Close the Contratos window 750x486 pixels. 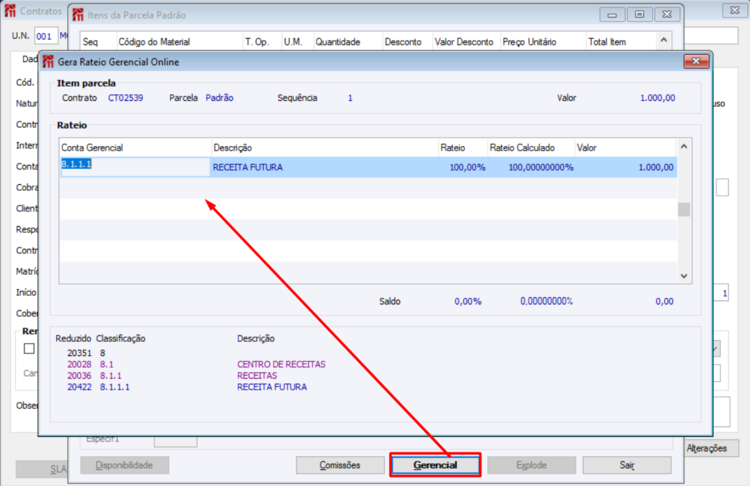pyautogui.click(x=735, y=10)
